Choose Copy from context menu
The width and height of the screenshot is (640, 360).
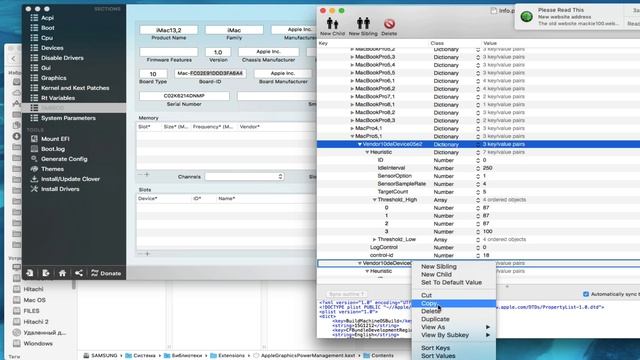pyautogui.click(x=429, y=303)
